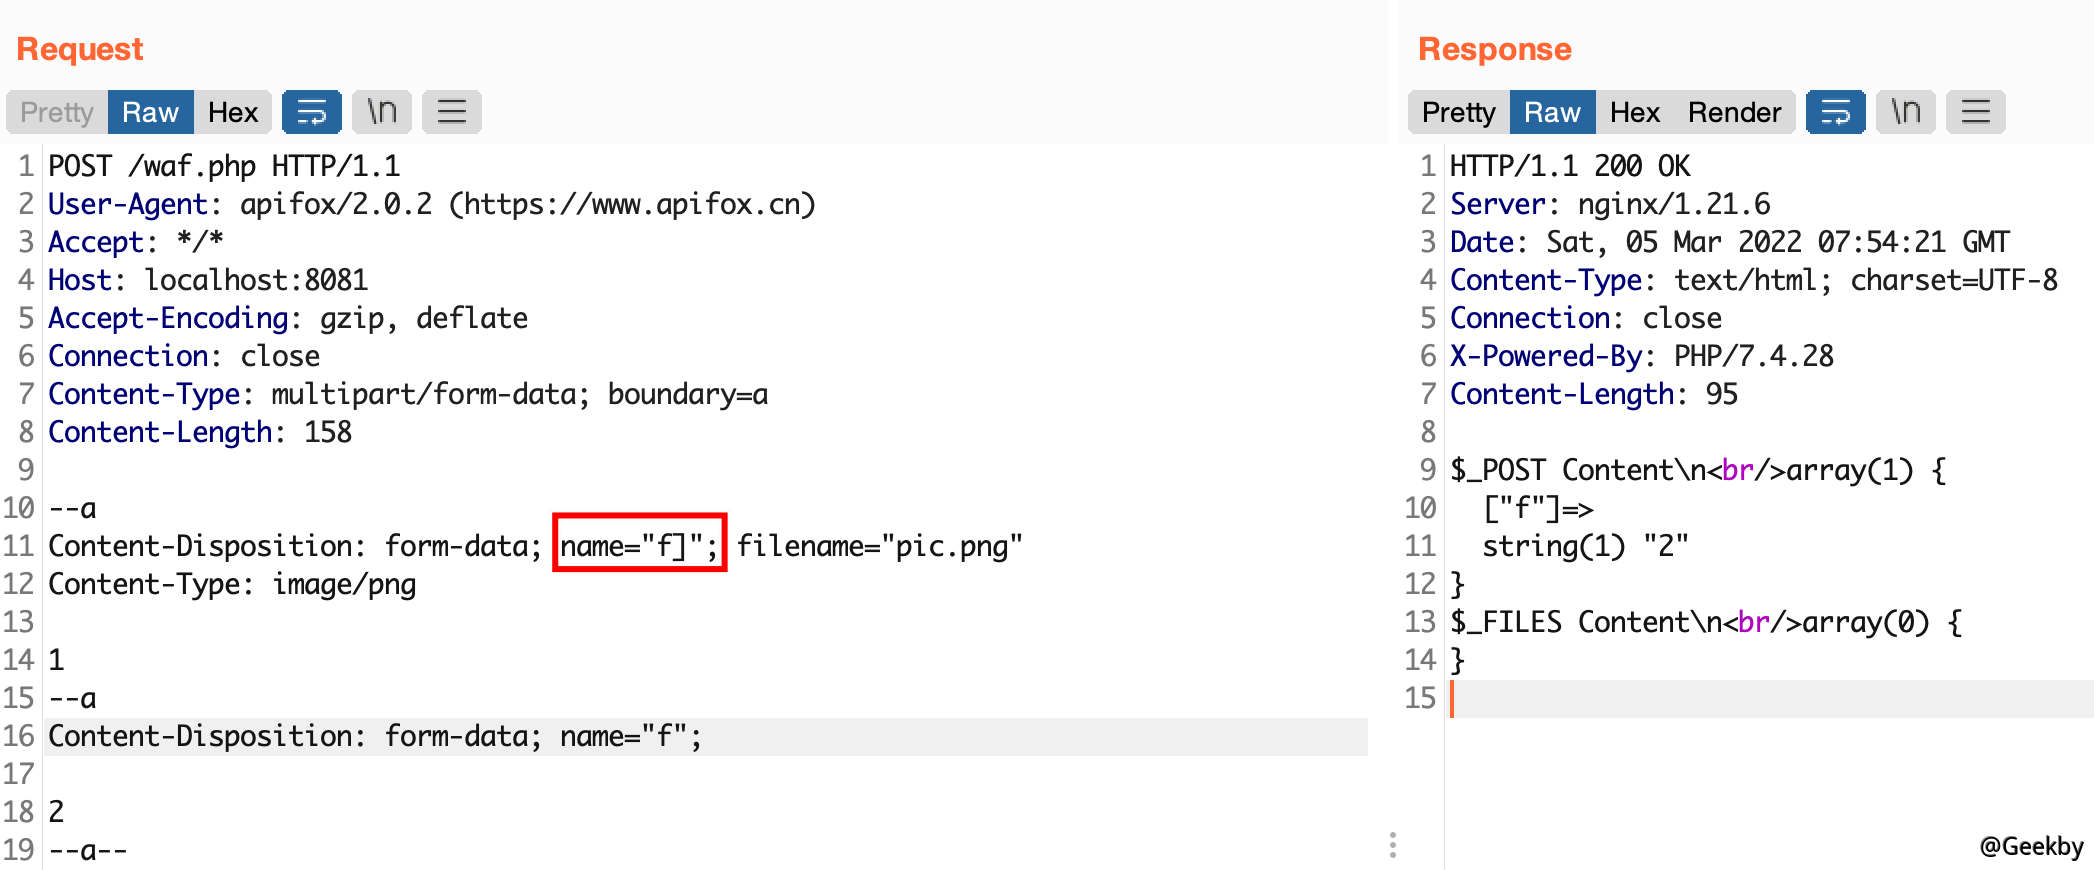The image size is (2094, 870).
Task: Open Hex tab in Response panel
Action: tap(1634, 112)
